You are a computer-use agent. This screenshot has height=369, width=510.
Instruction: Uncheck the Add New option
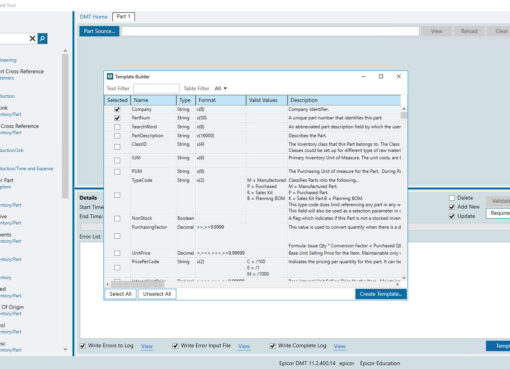[452, 207]
